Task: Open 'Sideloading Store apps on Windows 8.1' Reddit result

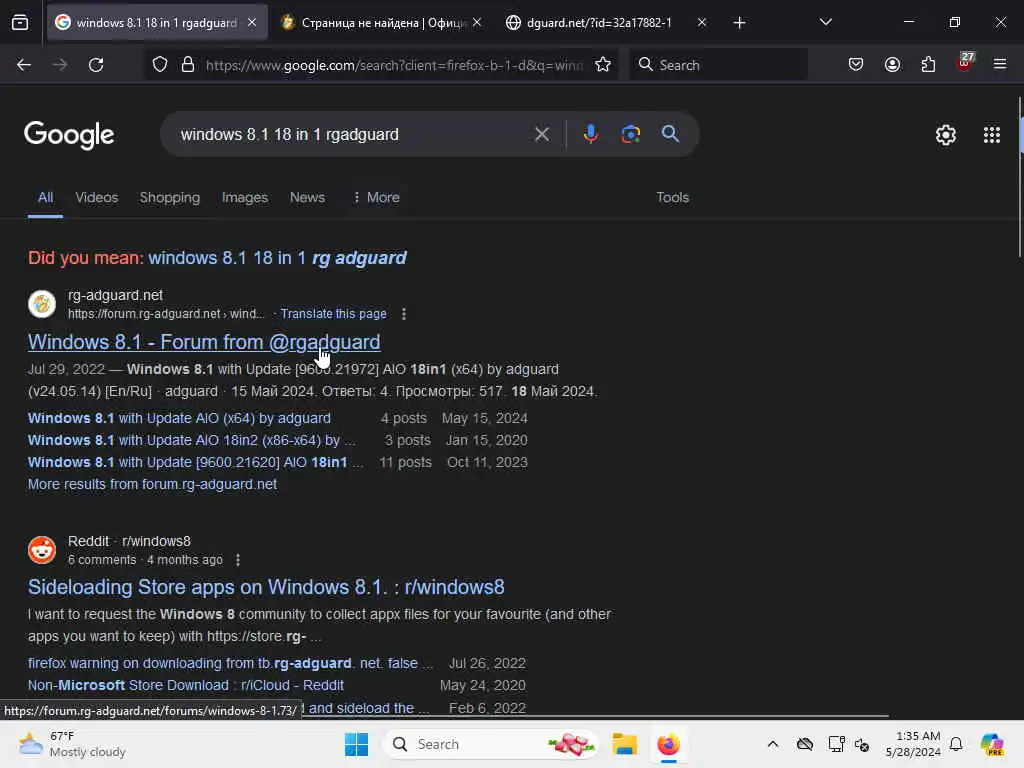Action: click(x=266, y=587)
